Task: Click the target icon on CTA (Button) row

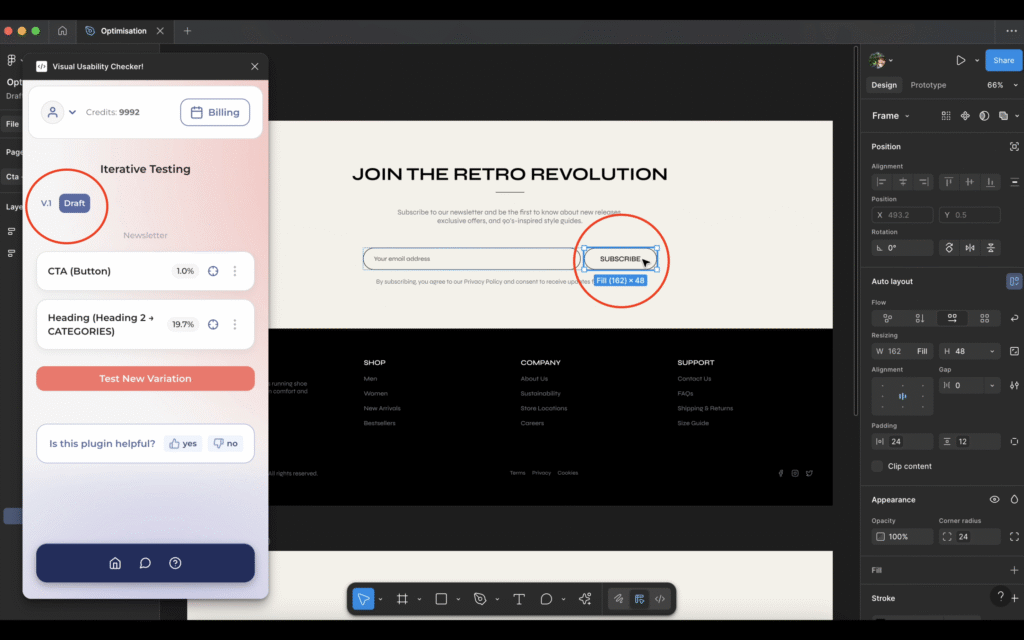Action: (x=213, y=271)
